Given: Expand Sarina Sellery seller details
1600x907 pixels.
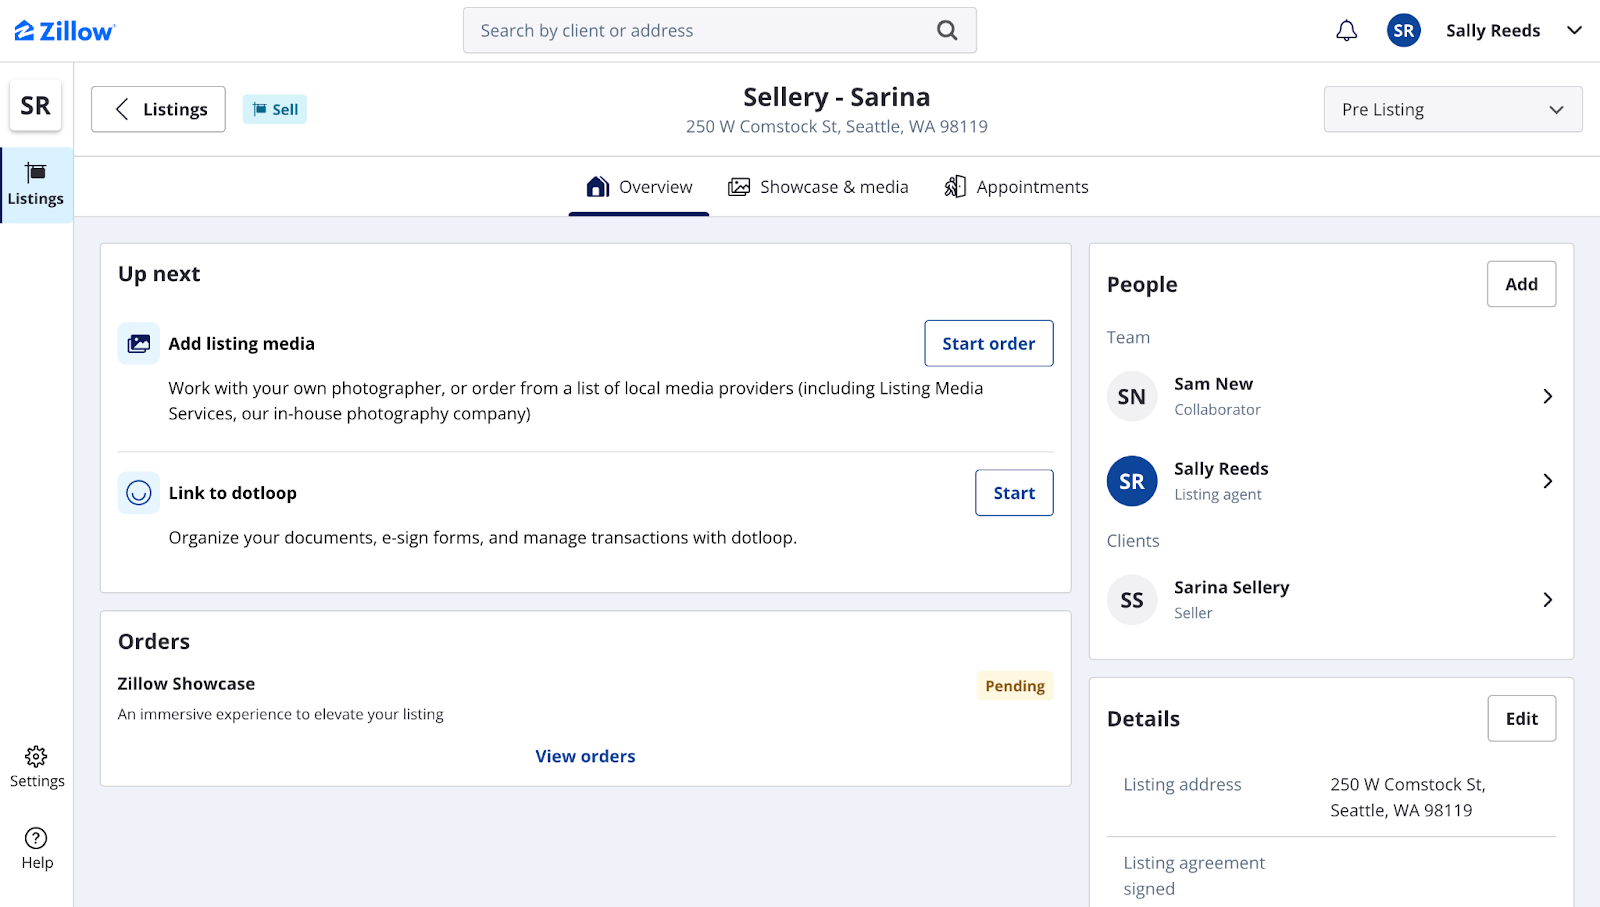Looking at the screenshot, I should point(1546,600).
